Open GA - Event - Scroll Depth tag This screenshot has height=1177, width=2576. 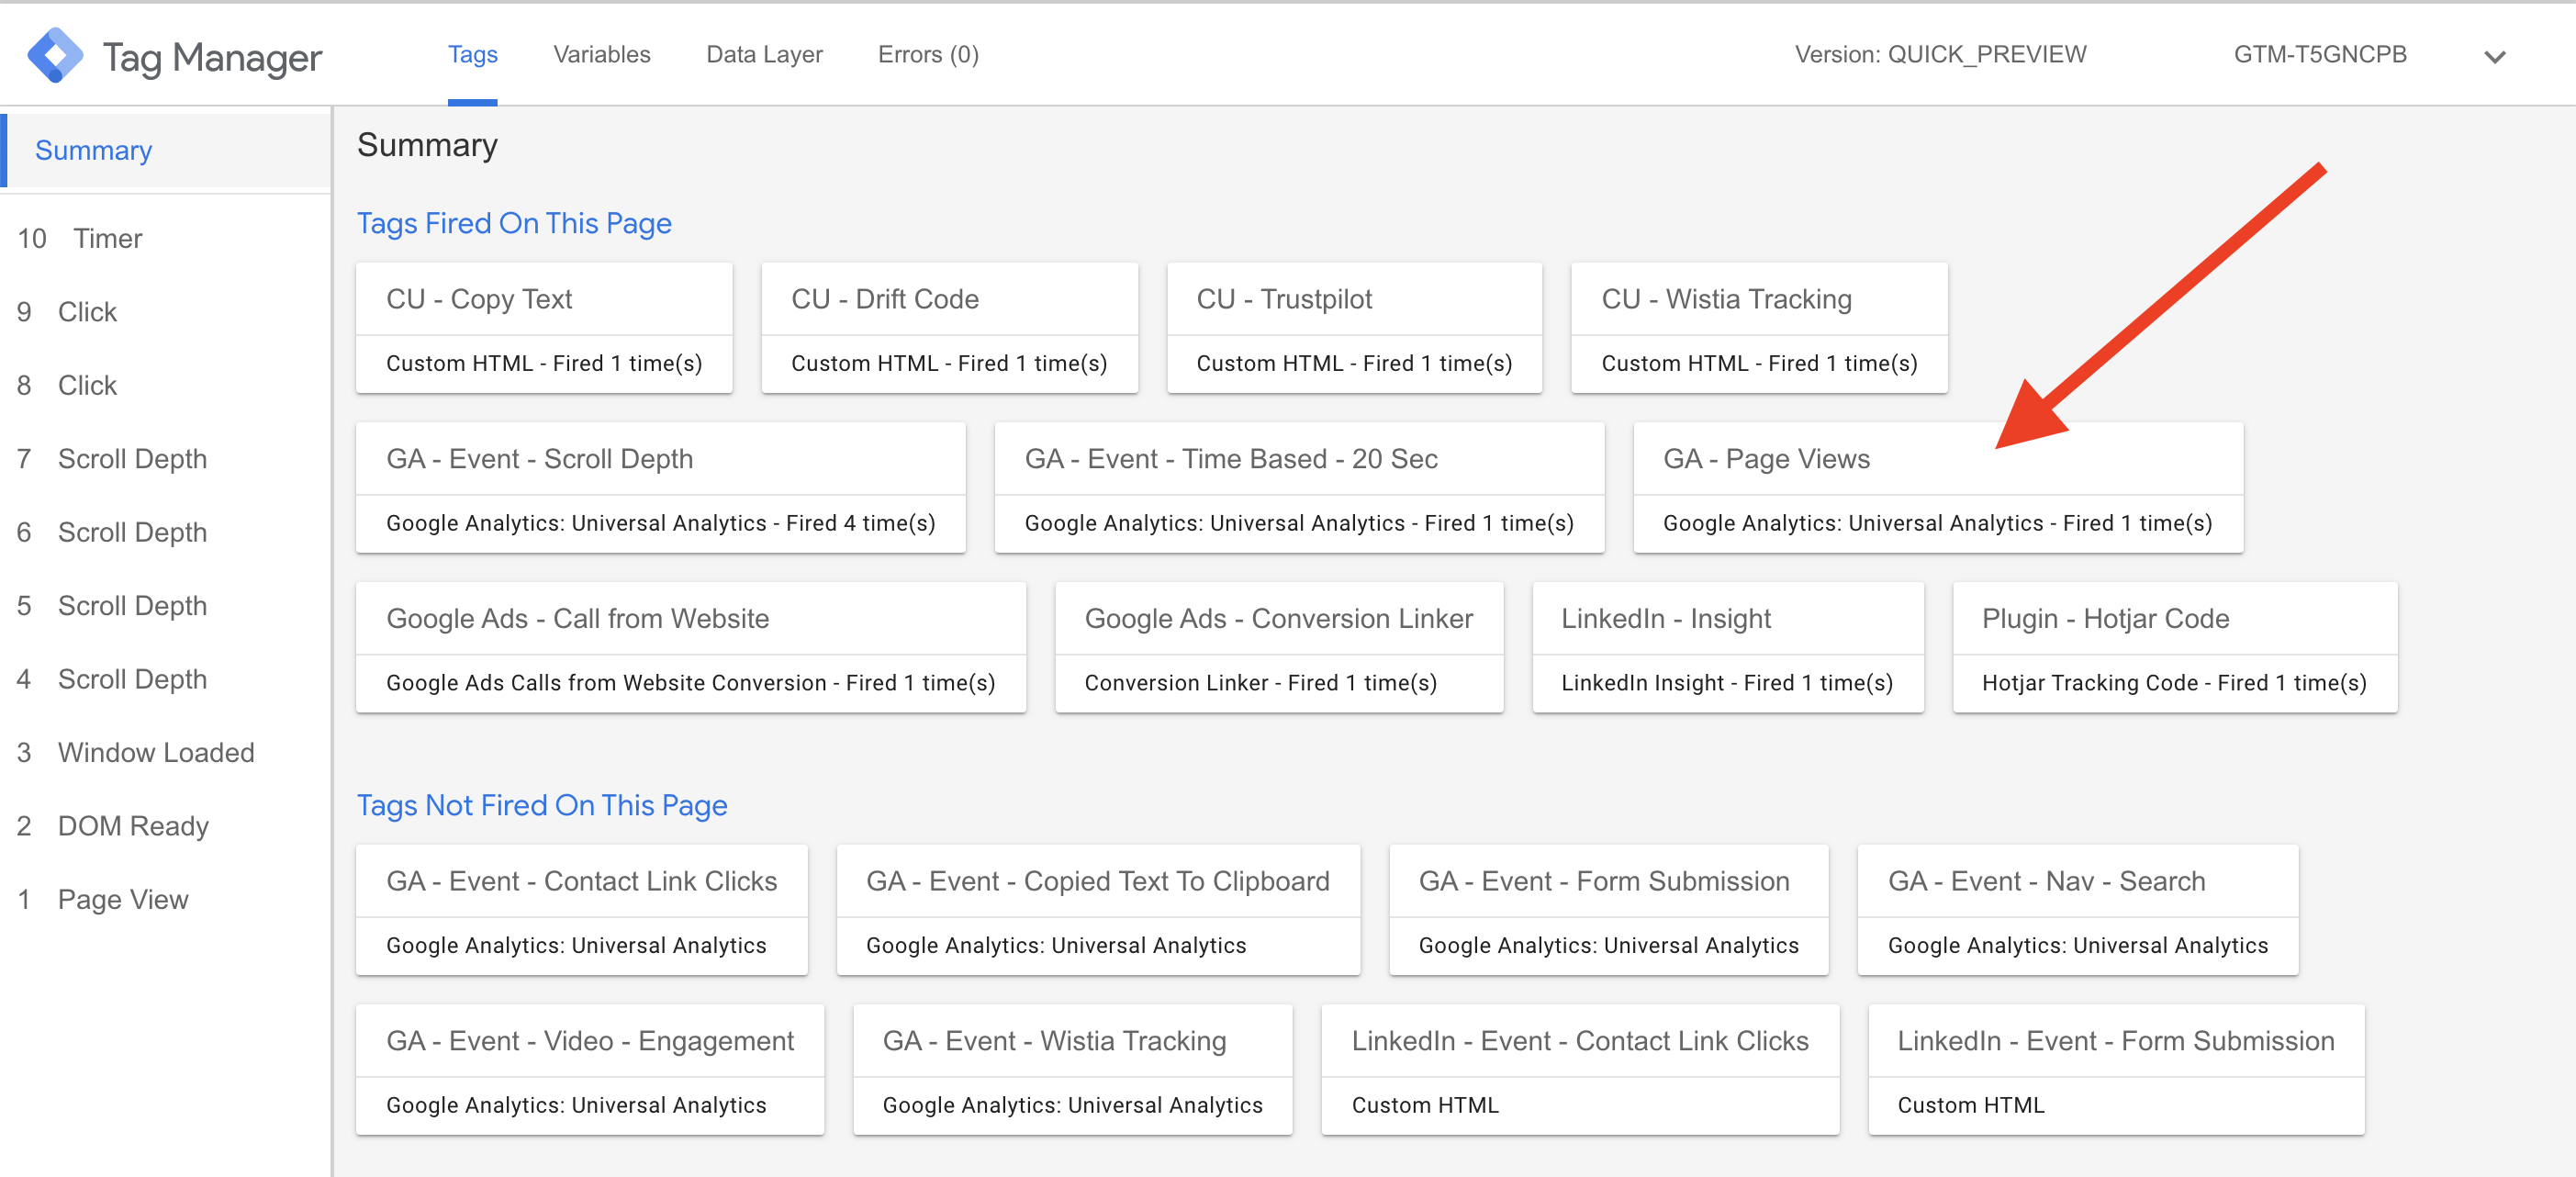pos(661,488)
